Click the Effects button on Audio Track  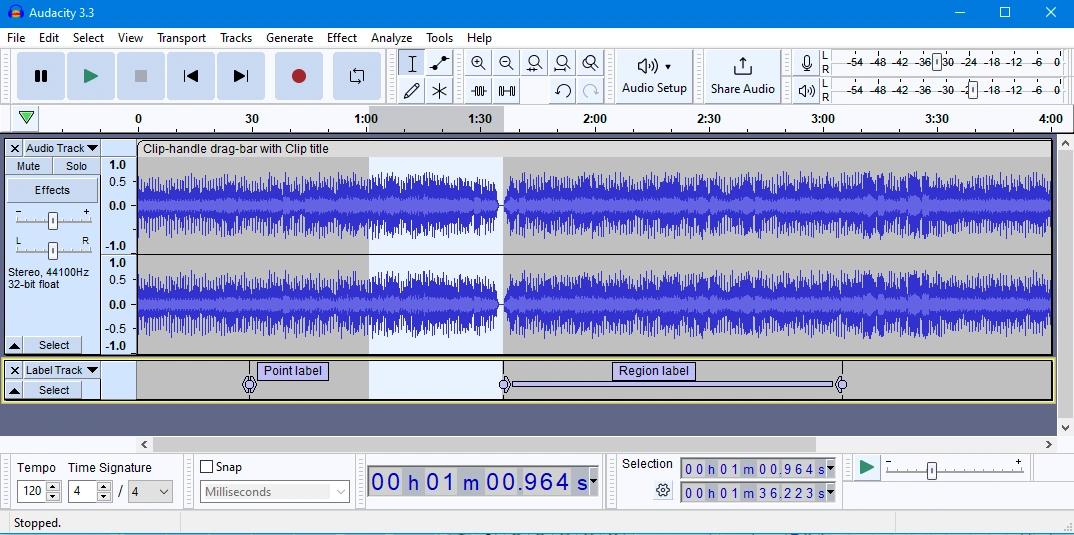[52, 190]
